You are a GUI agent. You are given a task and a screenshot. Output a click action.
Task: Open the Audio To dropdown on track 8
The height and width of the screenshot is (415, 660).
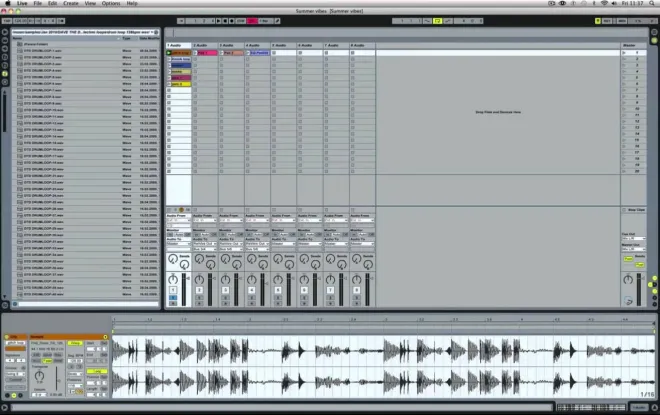[362, 244]
